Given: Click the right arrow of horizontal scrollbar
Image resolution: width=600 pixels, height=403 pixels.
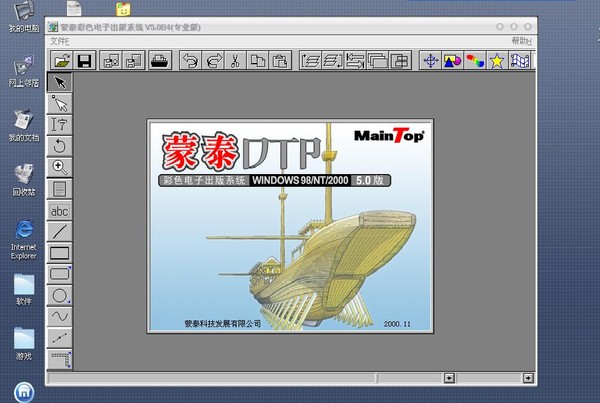Looking at the screenshot, I should click(x=528, y=378).
